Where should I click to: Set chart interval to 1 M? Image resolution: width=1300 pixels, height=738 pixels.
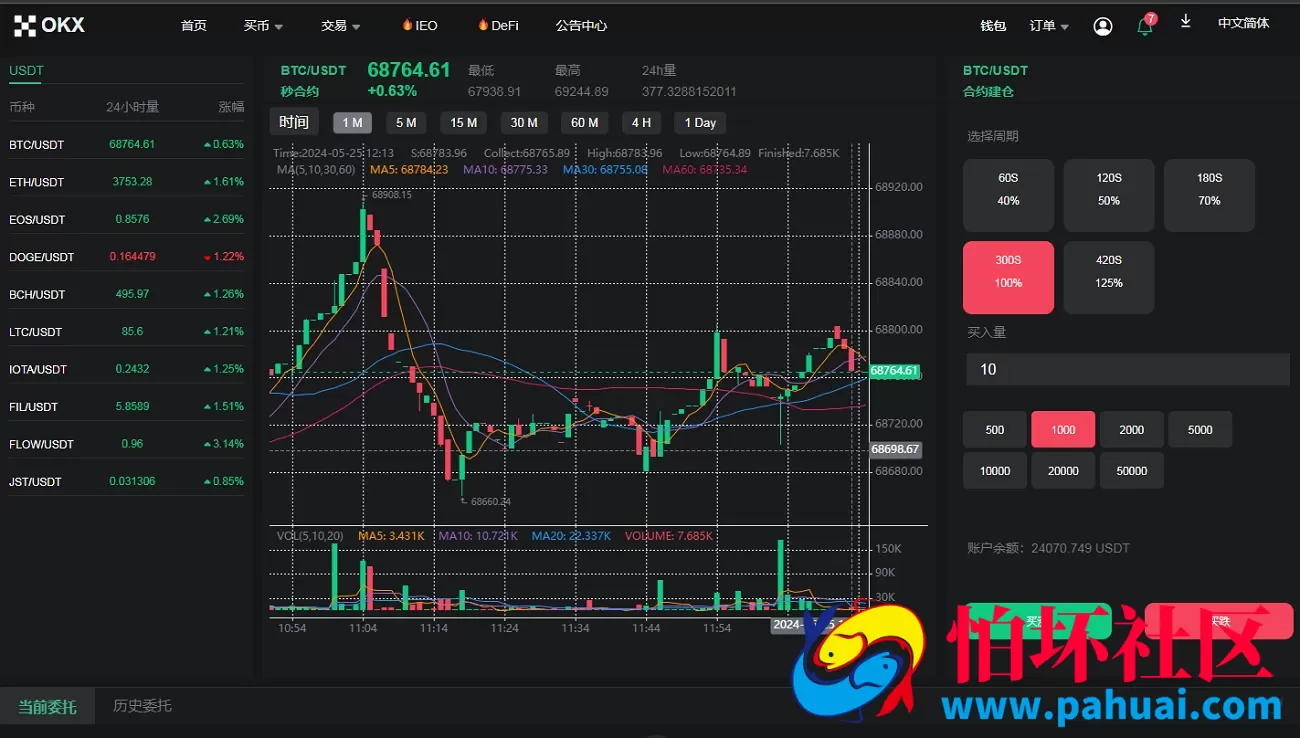pos(352,123)
